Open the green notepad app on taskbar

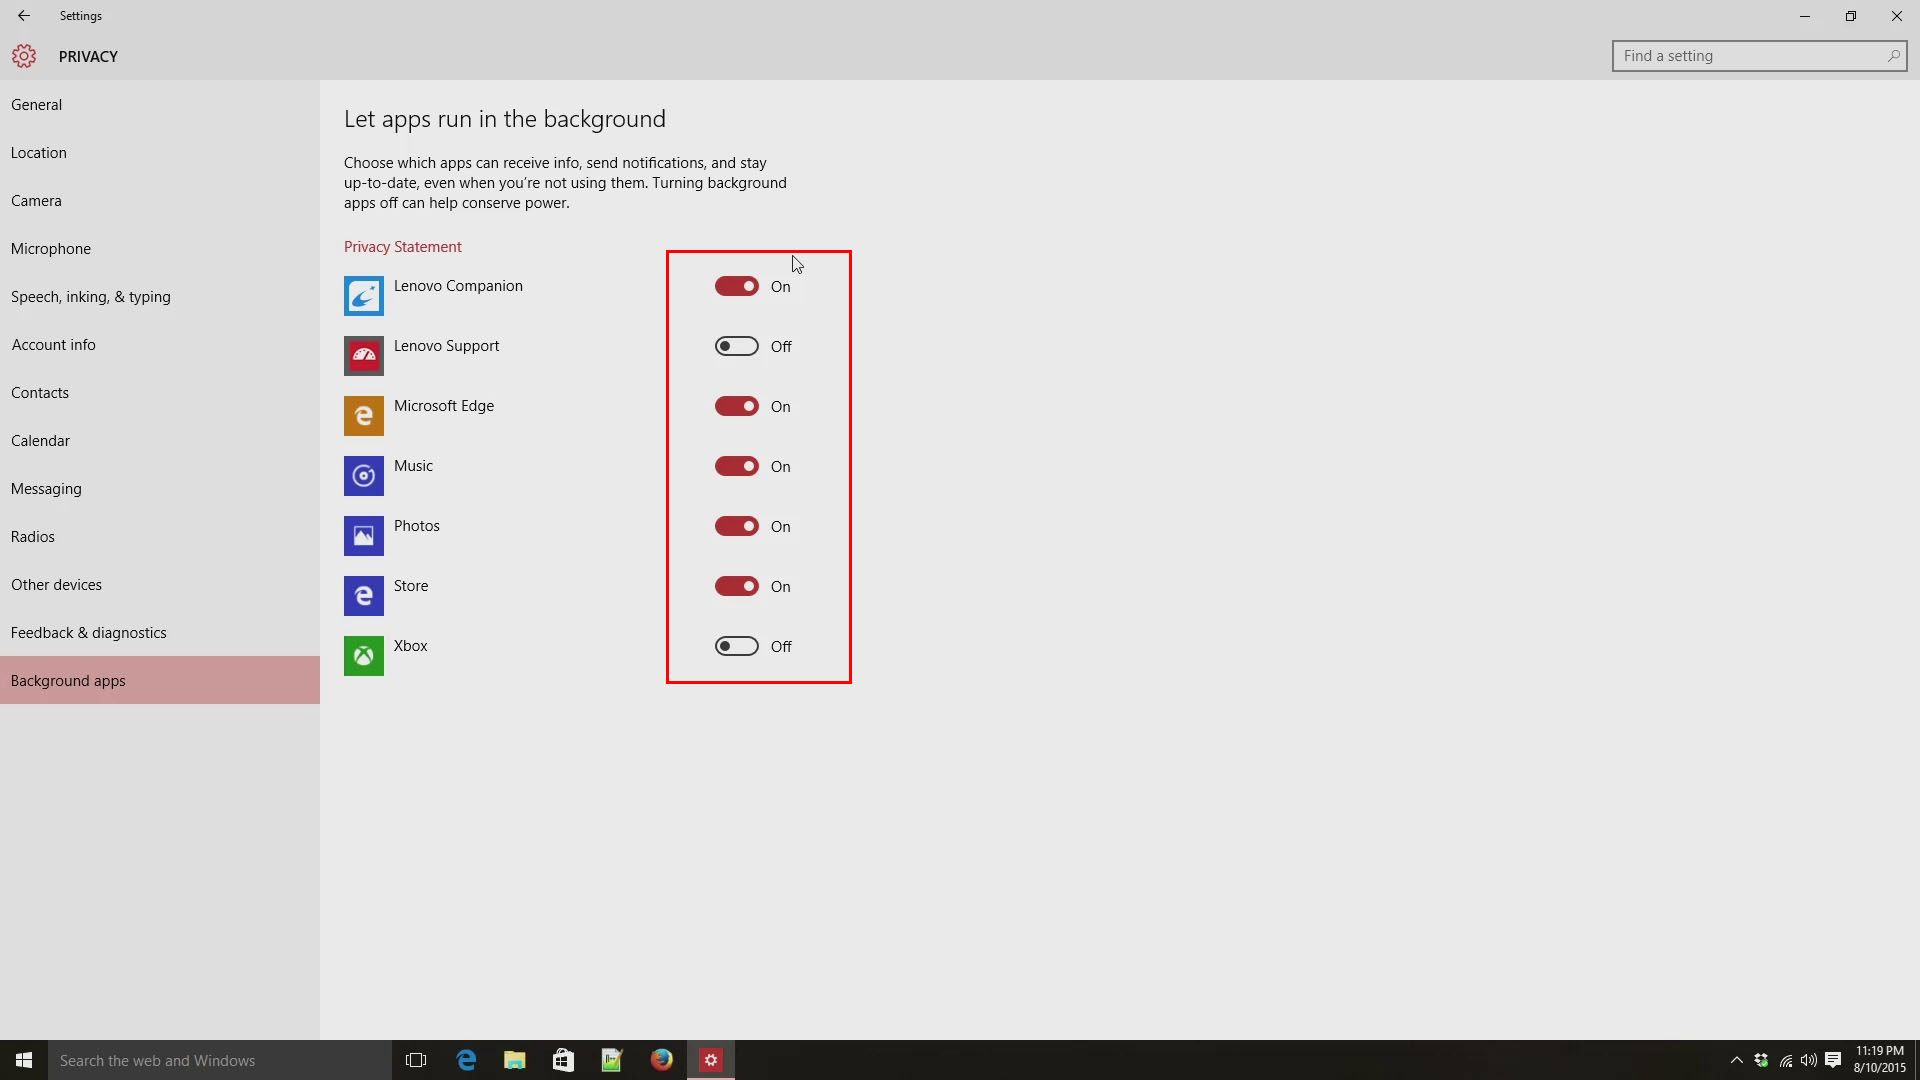coord(612,1060)
